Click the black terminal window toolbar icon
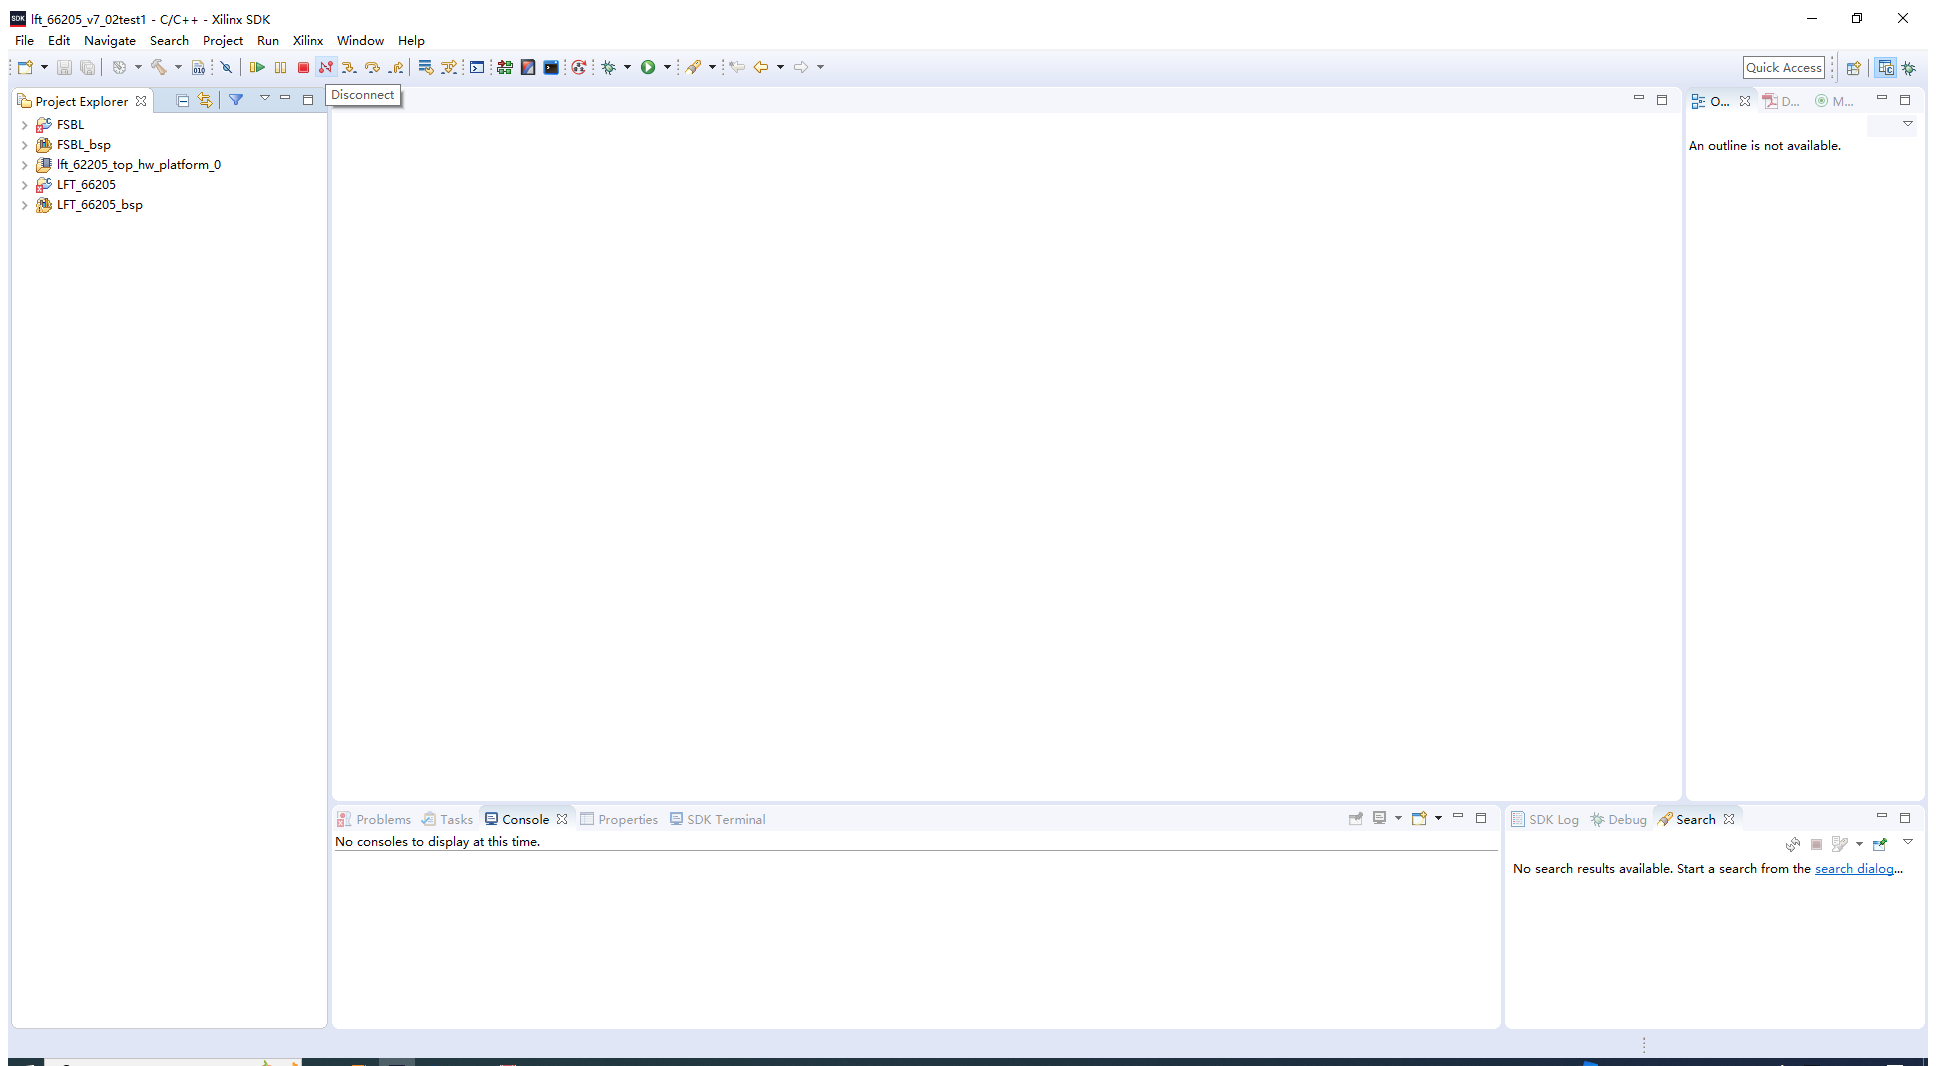 point(551,67)
